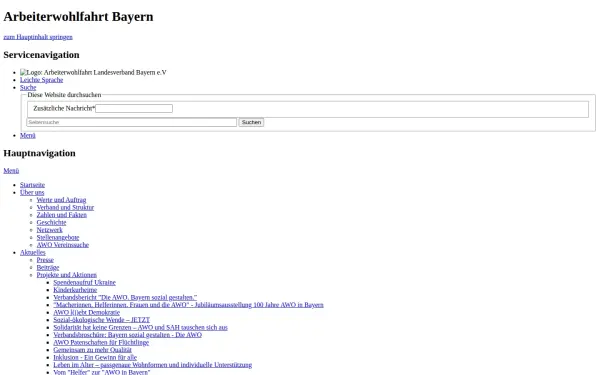Open the Jubiläumsausstellung 100 Jahre AWO link
Image resolution: width=600 pixels, height=375 pixels.
click(x=189, y=305)
